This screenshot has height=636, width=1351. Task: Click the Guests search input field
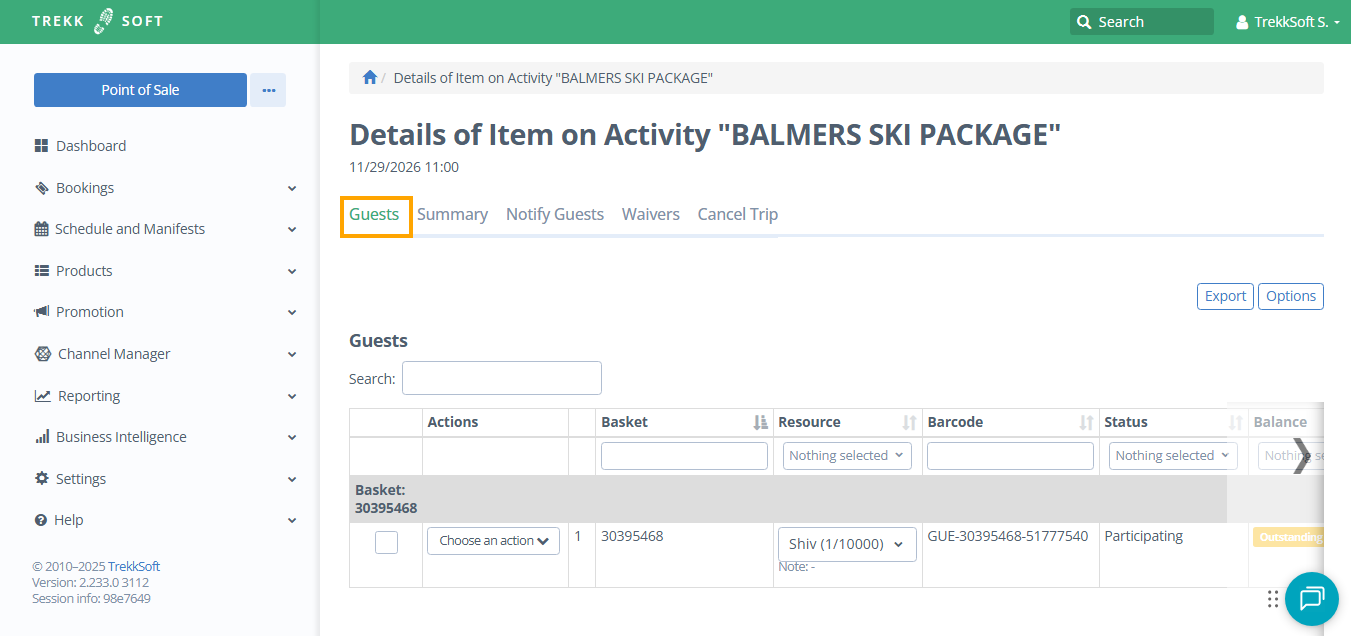[501, 378]
